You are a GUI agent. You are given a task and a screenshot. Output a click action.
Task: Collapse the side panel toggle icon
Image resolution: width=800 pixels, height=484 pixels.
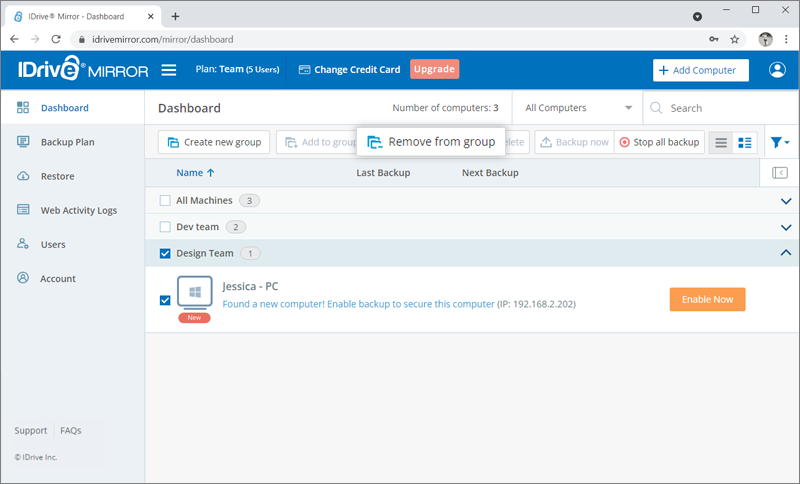point(780,173)
